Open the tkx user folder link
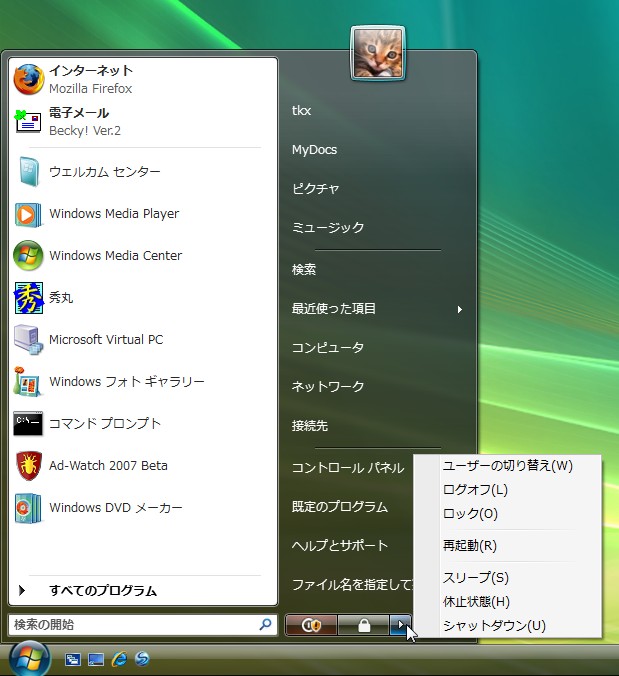The width and height of the screenshot is (619, 676). 301,111
